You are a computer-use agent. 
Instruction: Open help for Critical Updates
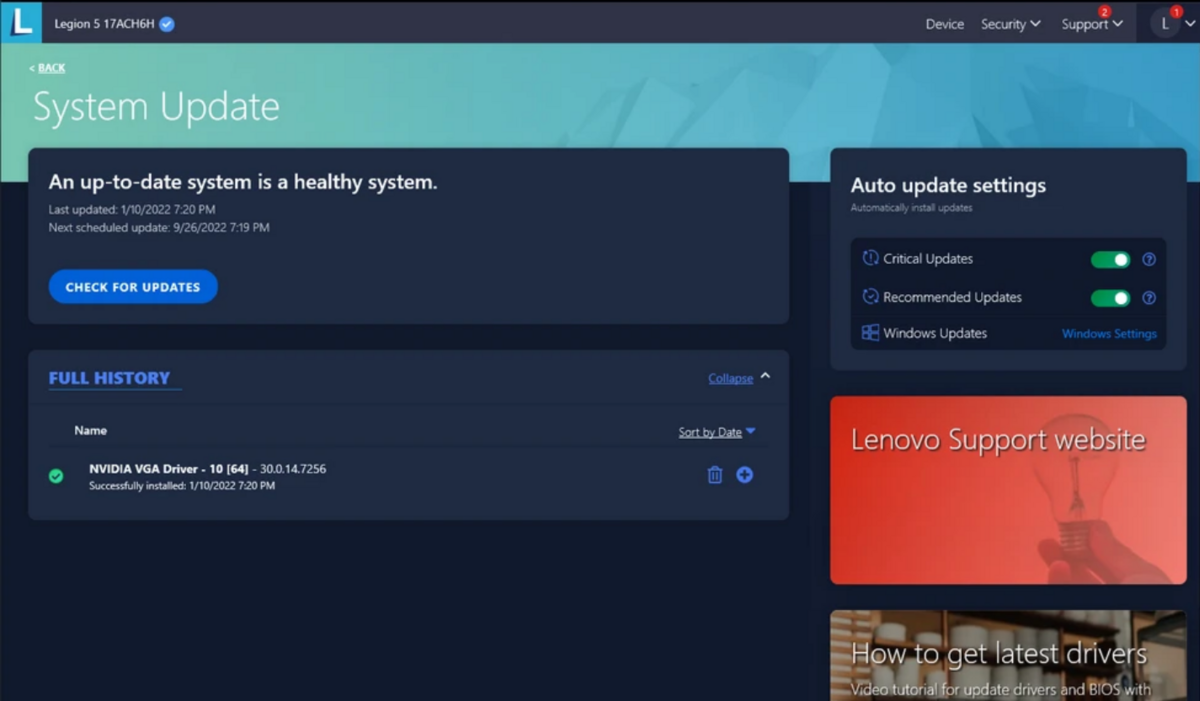[1149, 259]
